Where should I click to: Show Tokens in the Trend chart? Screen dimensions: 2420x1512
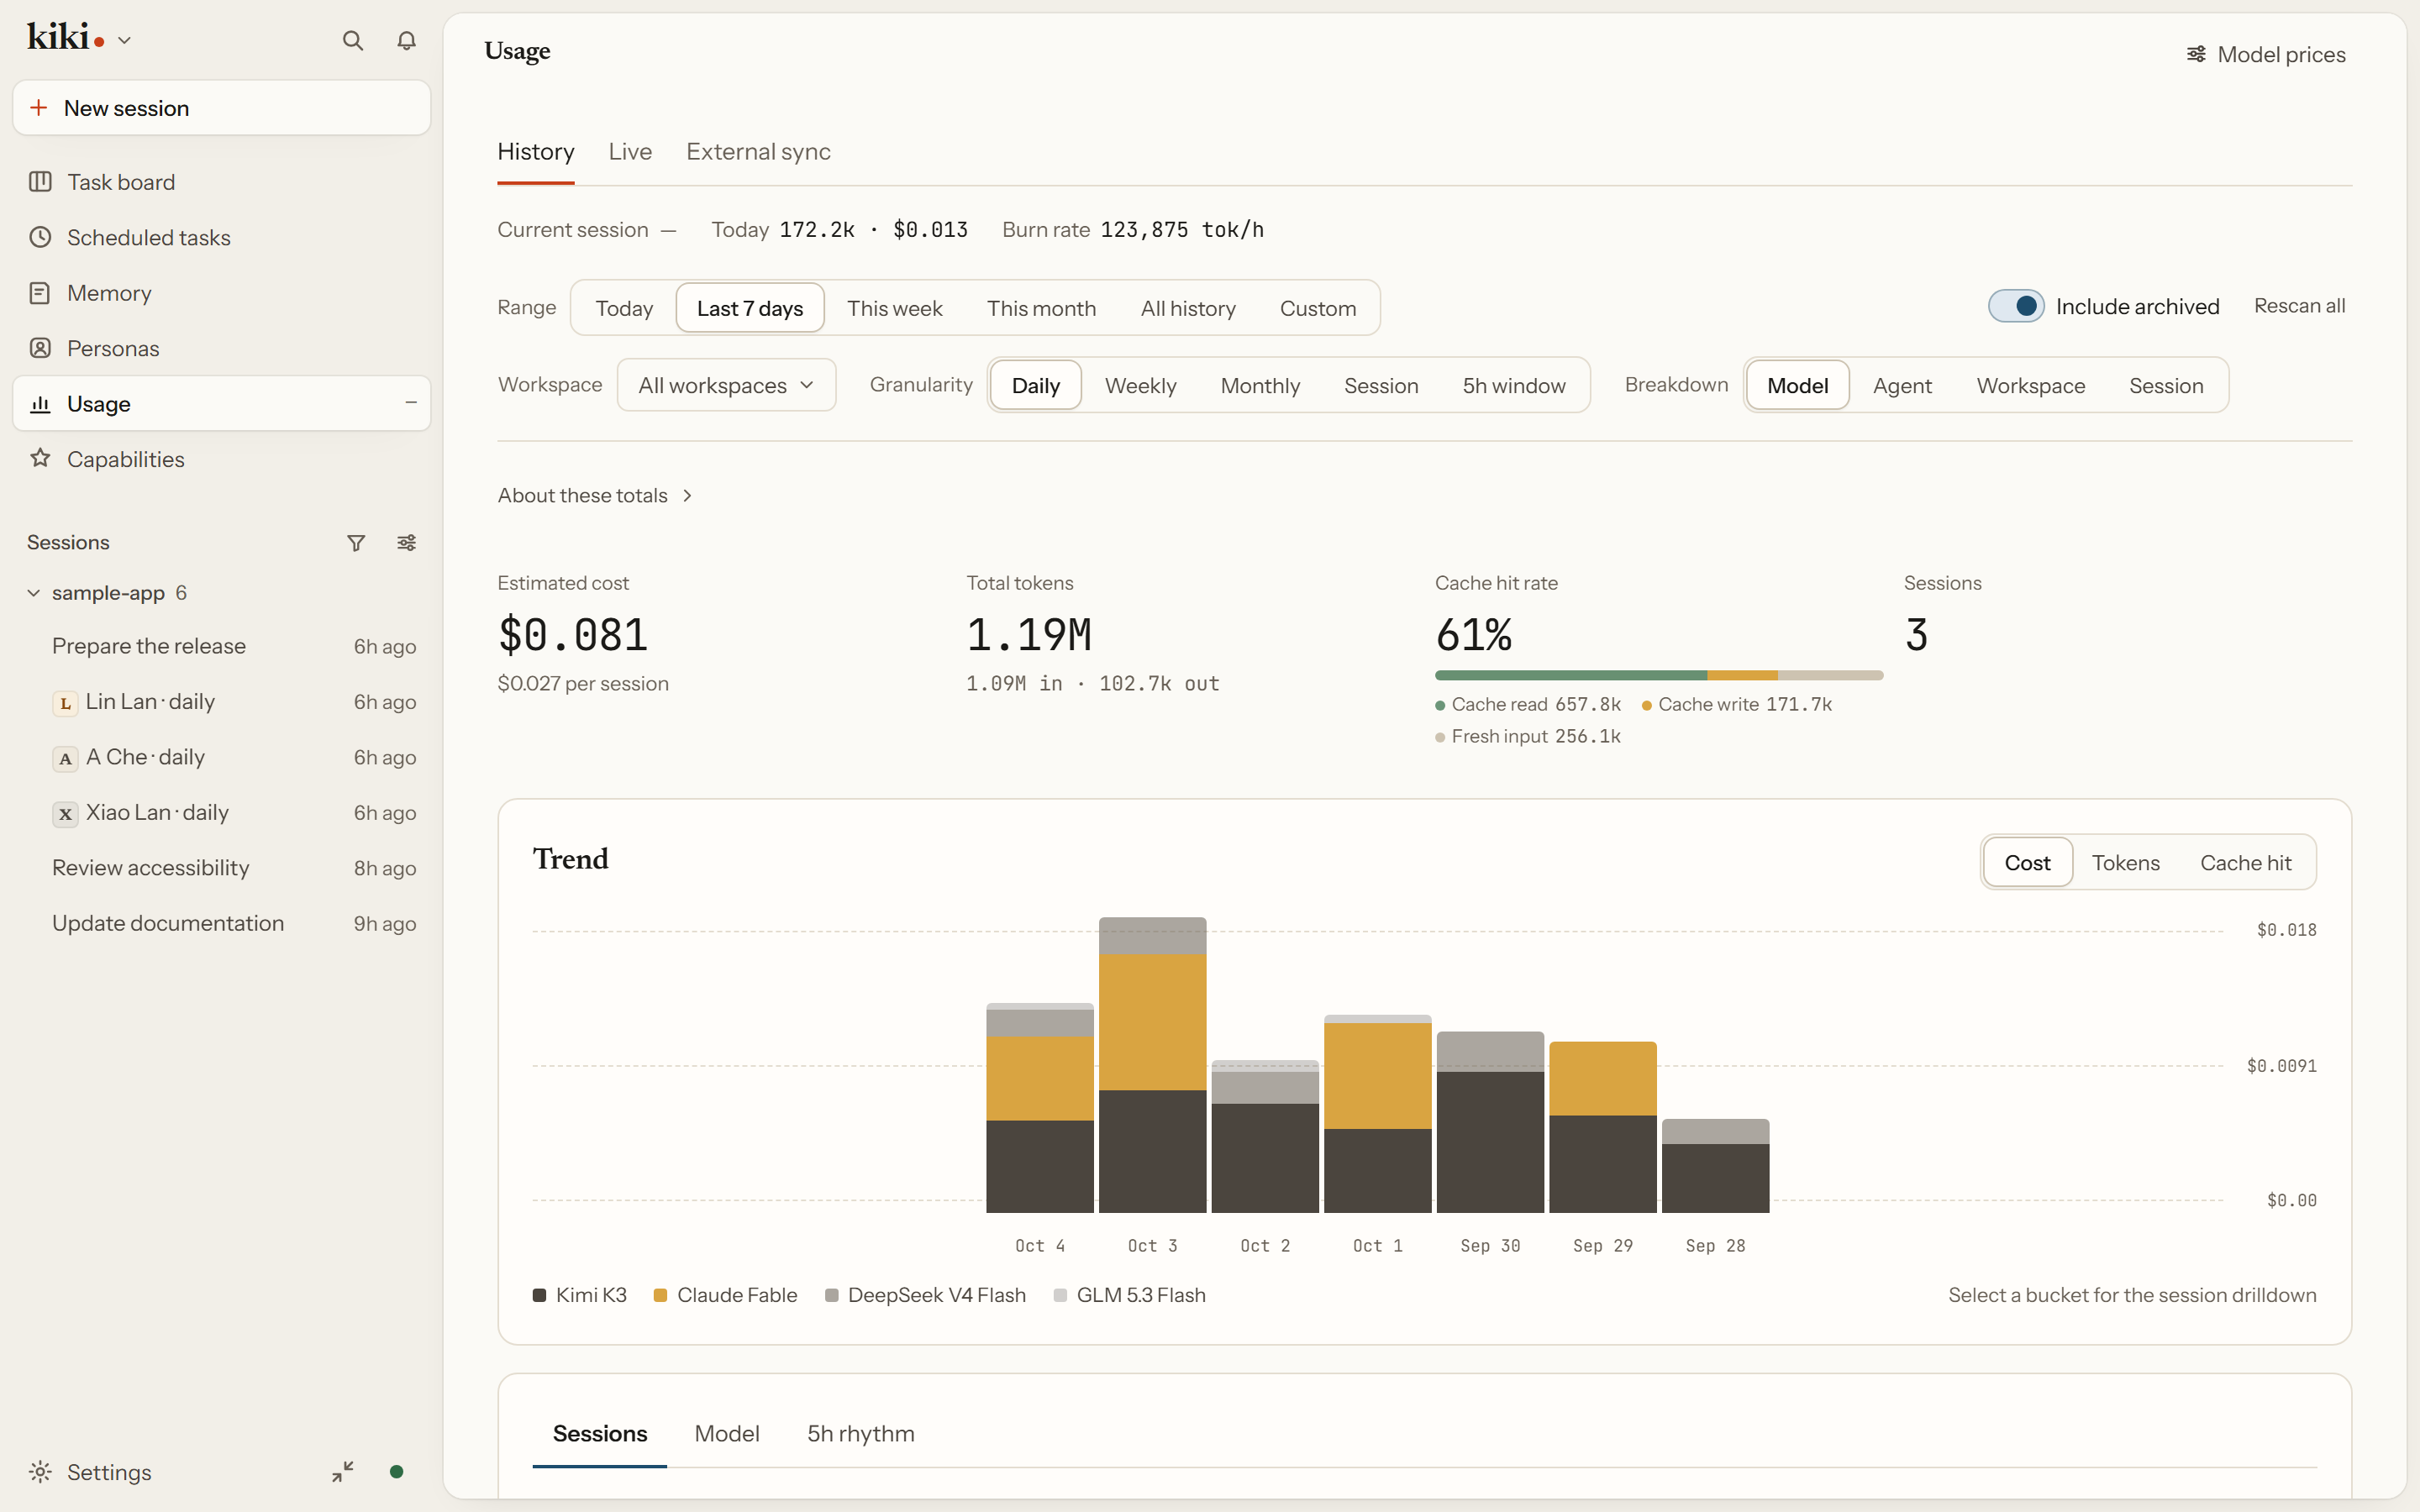tap(2125, 862)
